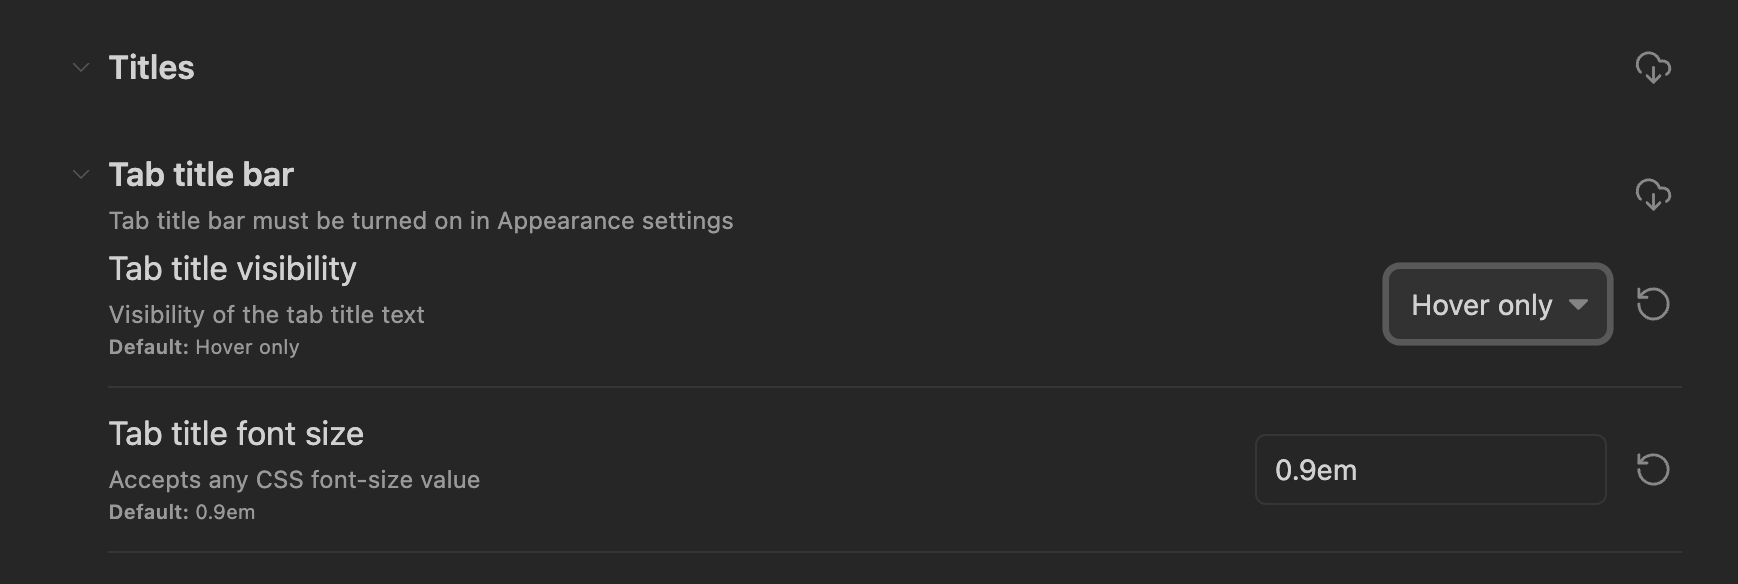Click the caret arrow in Hover only dropdown
This screenshot has height=584, width=1738.
[x=1578, y=304]
